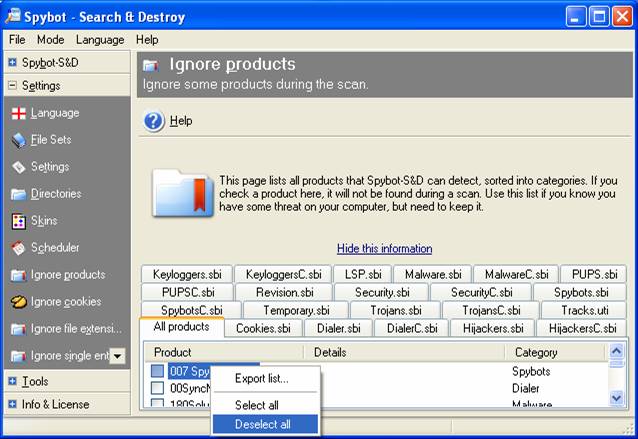
Task: Switch to the TrojansC.sbi tab
Action: point(491,310)
